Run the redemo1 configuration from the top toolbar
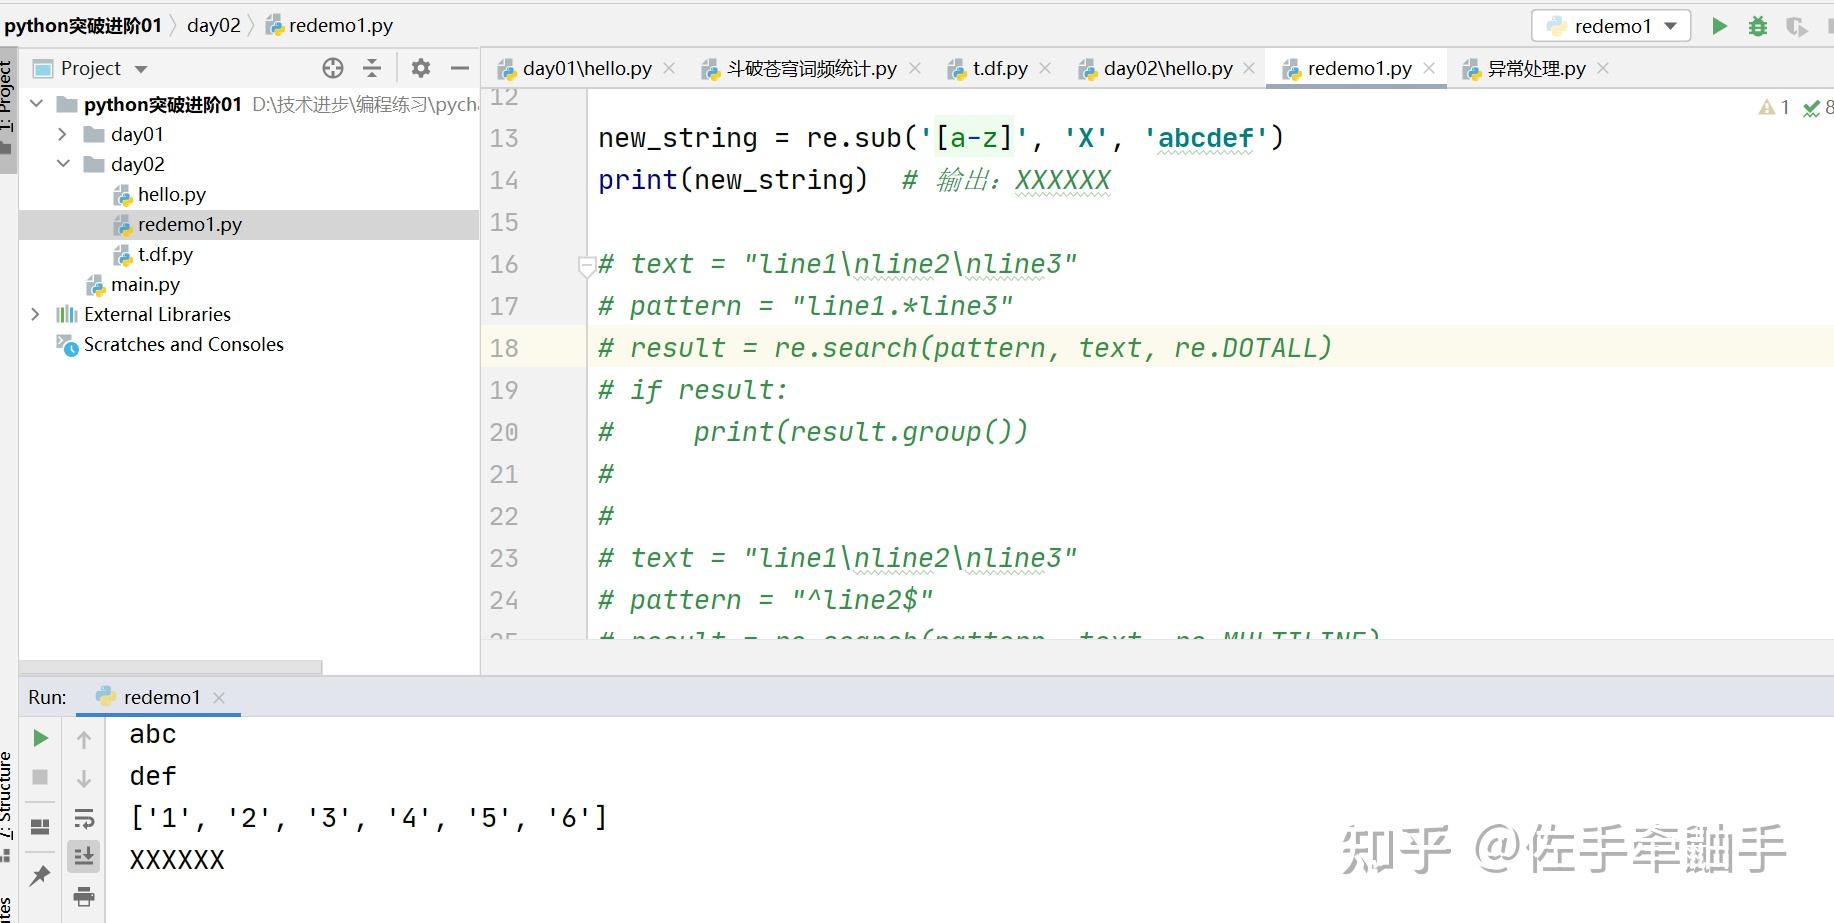This screenshot has width=1834, height=923. [x=1719, y=26]
